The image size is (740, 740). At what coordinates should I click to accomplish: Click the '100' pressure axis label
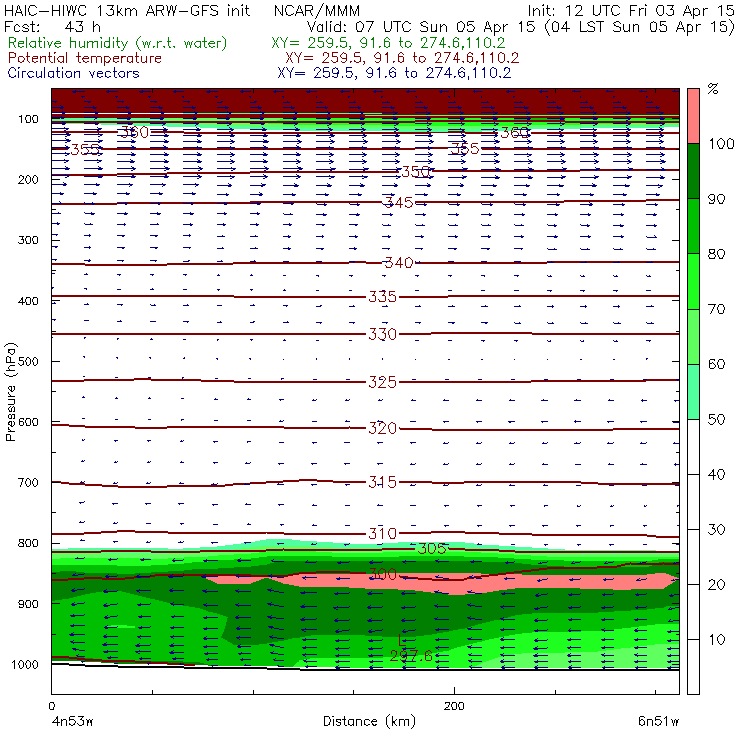coord(28,119)
